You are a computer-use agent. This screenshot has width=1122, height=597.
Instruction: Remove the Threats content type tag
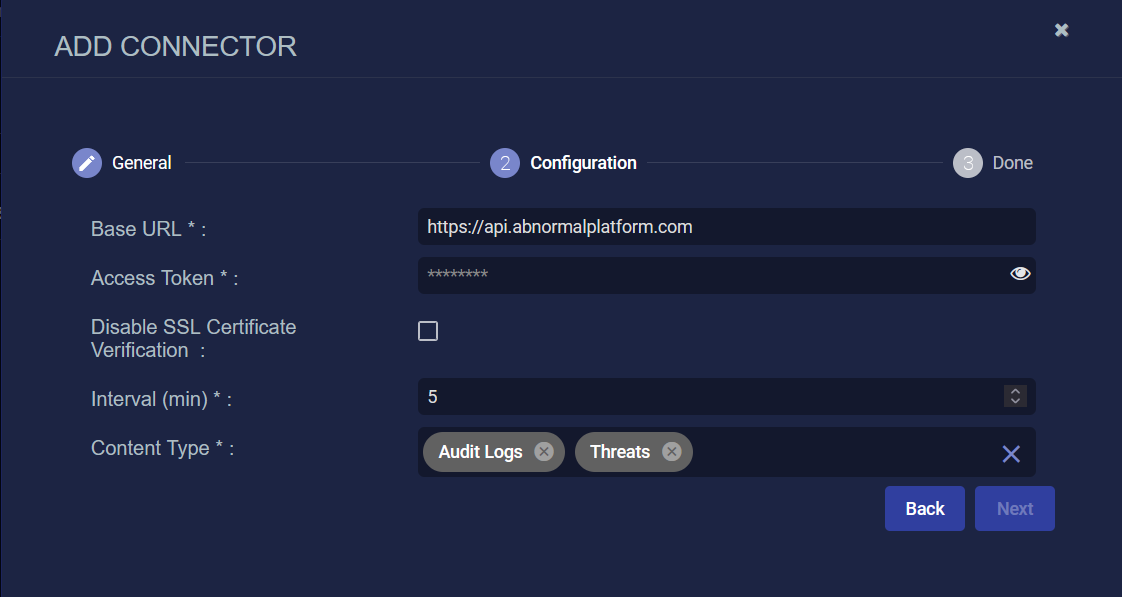671,452
